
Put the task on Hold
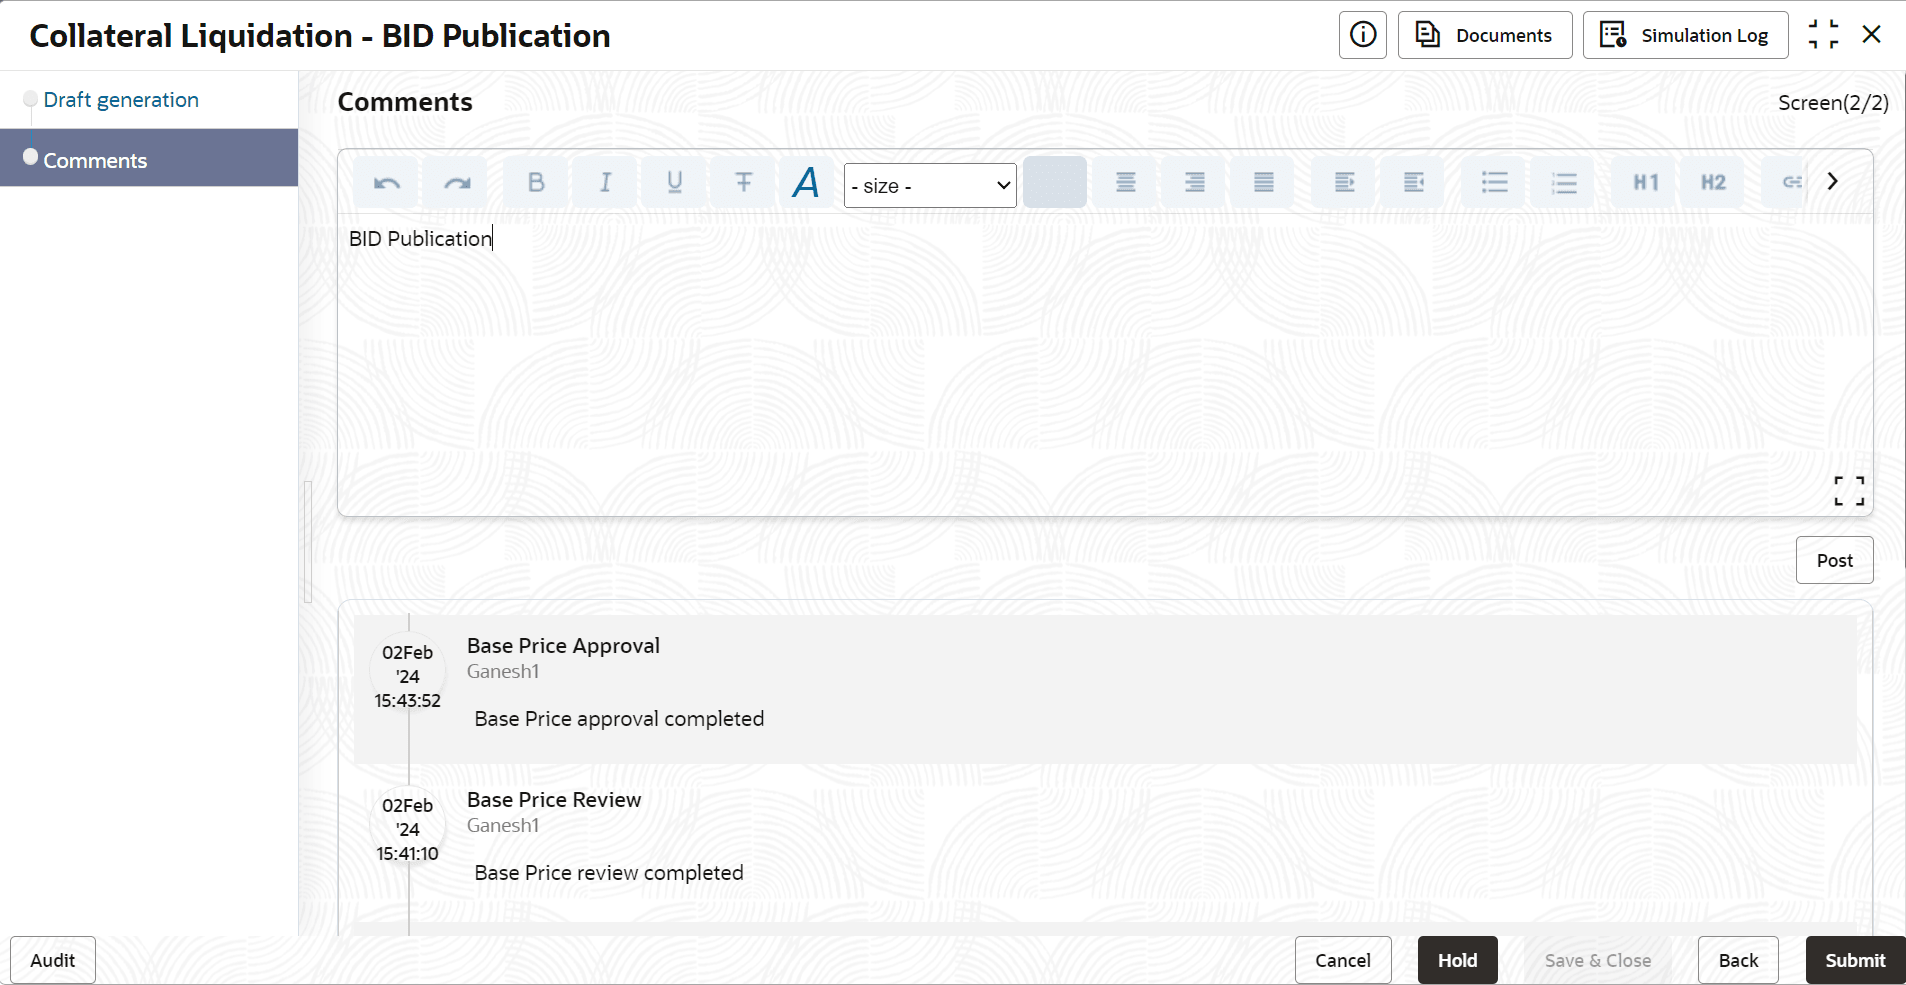(1458, 960)
